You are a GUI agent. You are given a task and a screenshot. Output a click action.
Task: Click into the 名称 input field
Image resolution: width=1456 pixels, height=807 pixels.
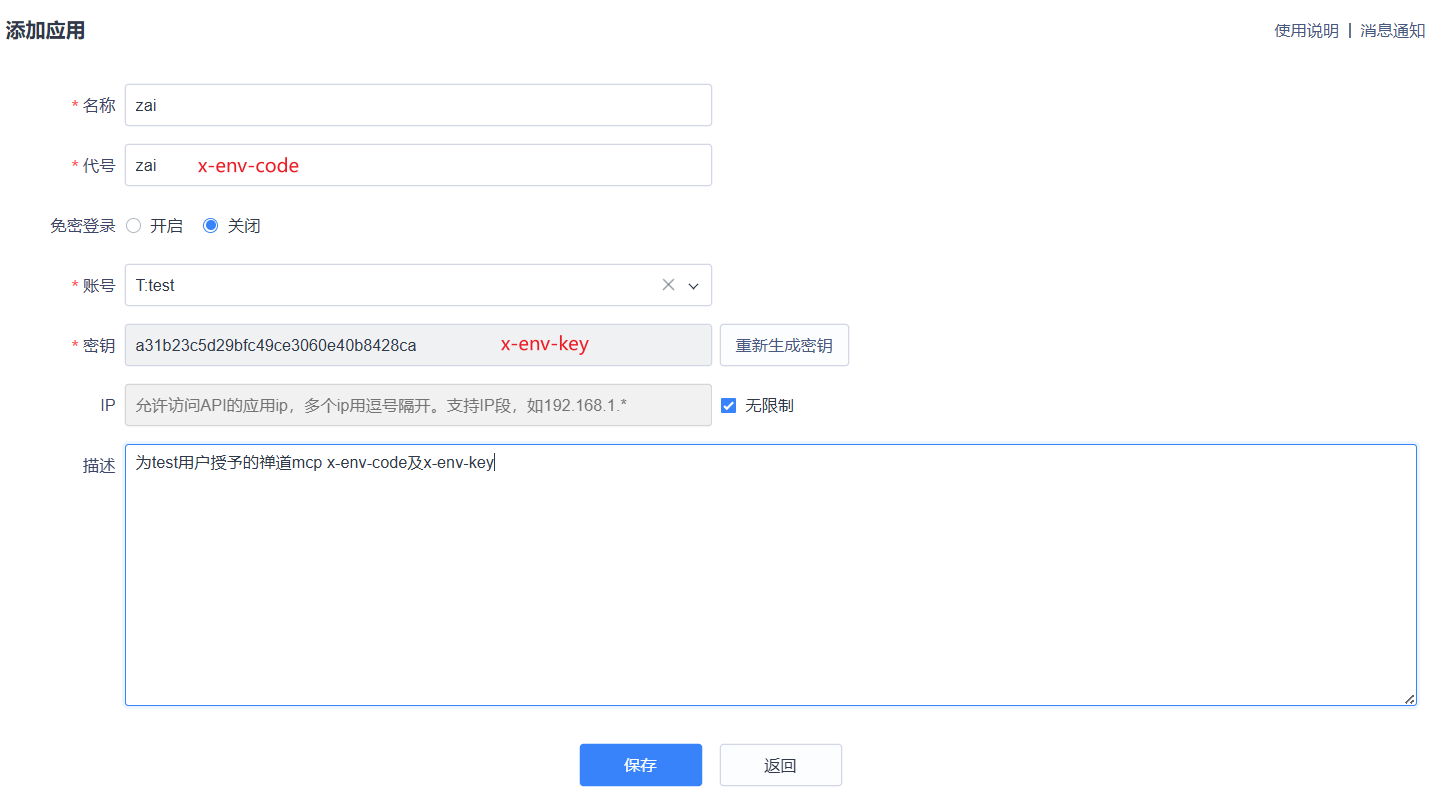418,105
